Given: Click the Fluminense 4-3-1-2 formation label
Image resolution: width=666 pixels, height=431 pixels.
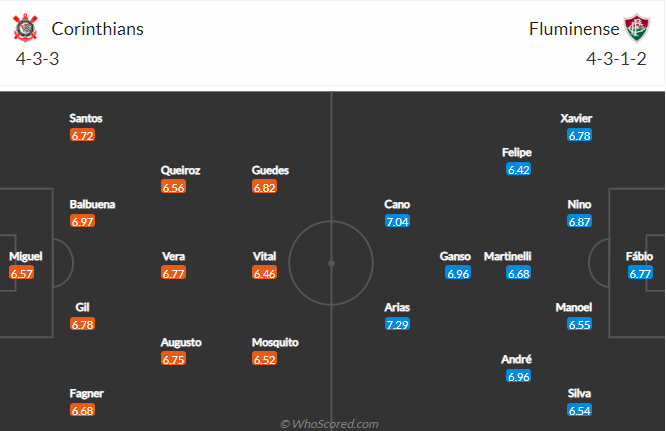Looking at the screenshot, I should click(616, 59).
